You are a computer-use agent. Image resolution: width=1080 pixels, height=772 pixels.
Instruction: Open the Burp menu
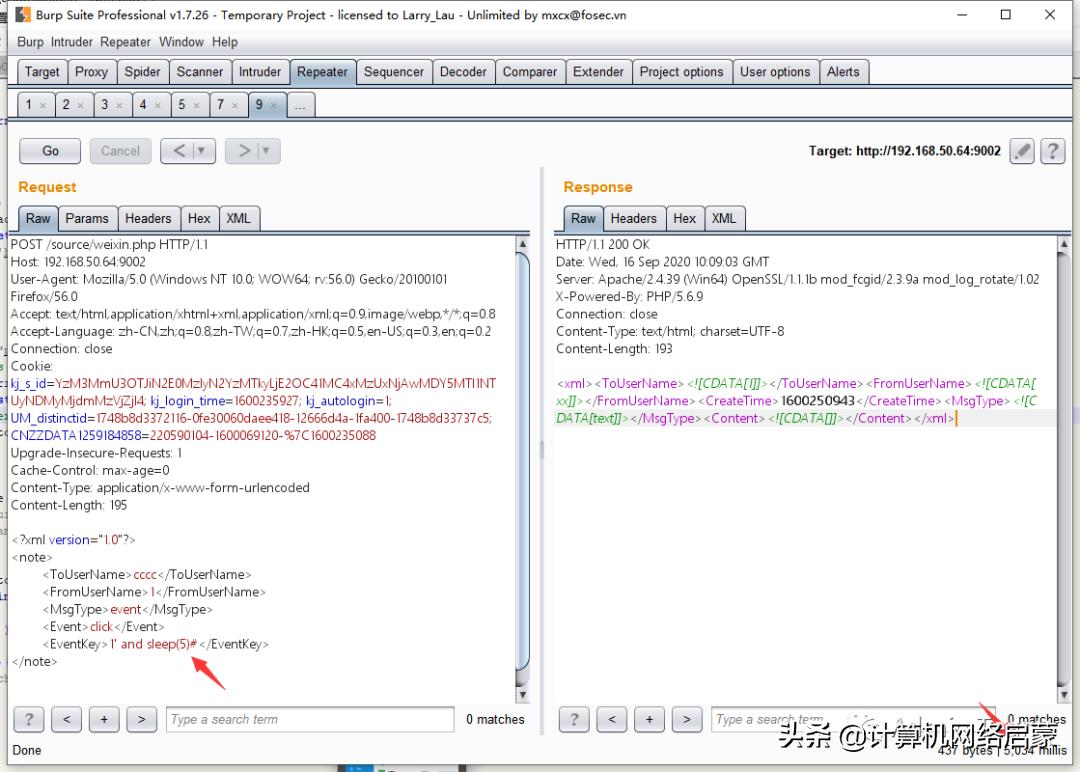click(x=30, y=42)
